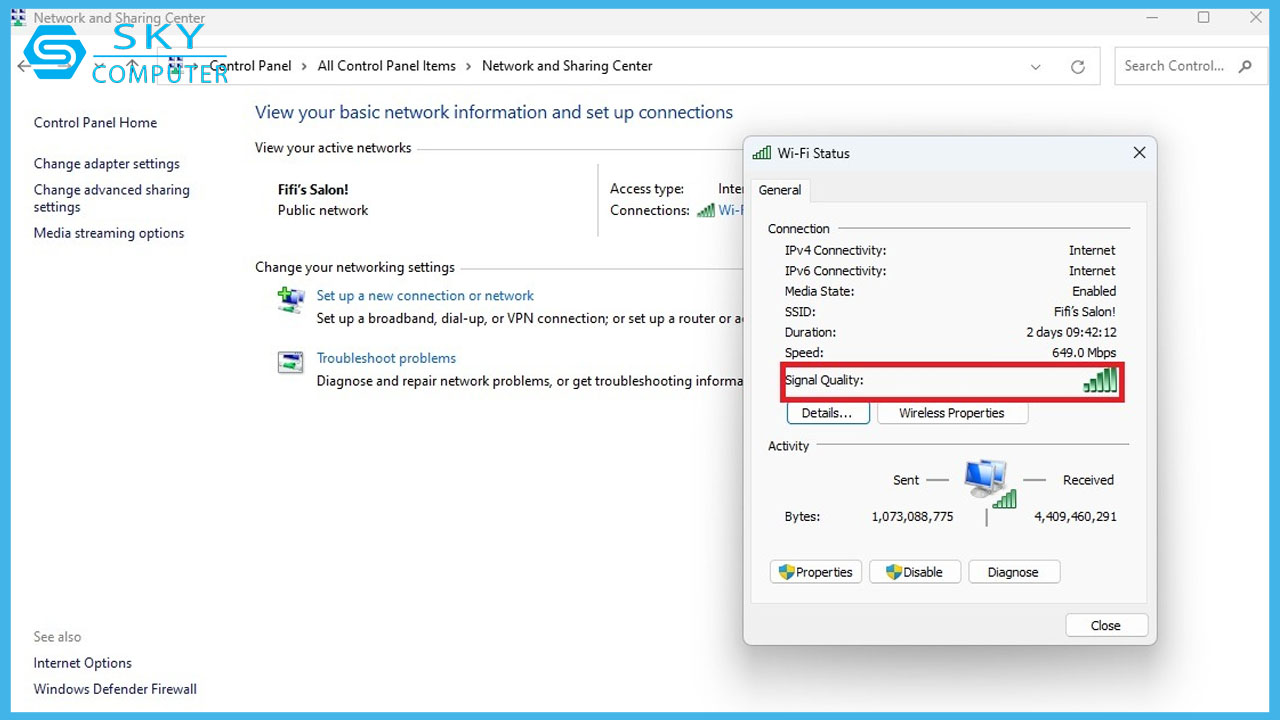Click the Set up new connection icon
This screenshot has width=1280, height=720.
pyautogui.click(x=290, y=299)
